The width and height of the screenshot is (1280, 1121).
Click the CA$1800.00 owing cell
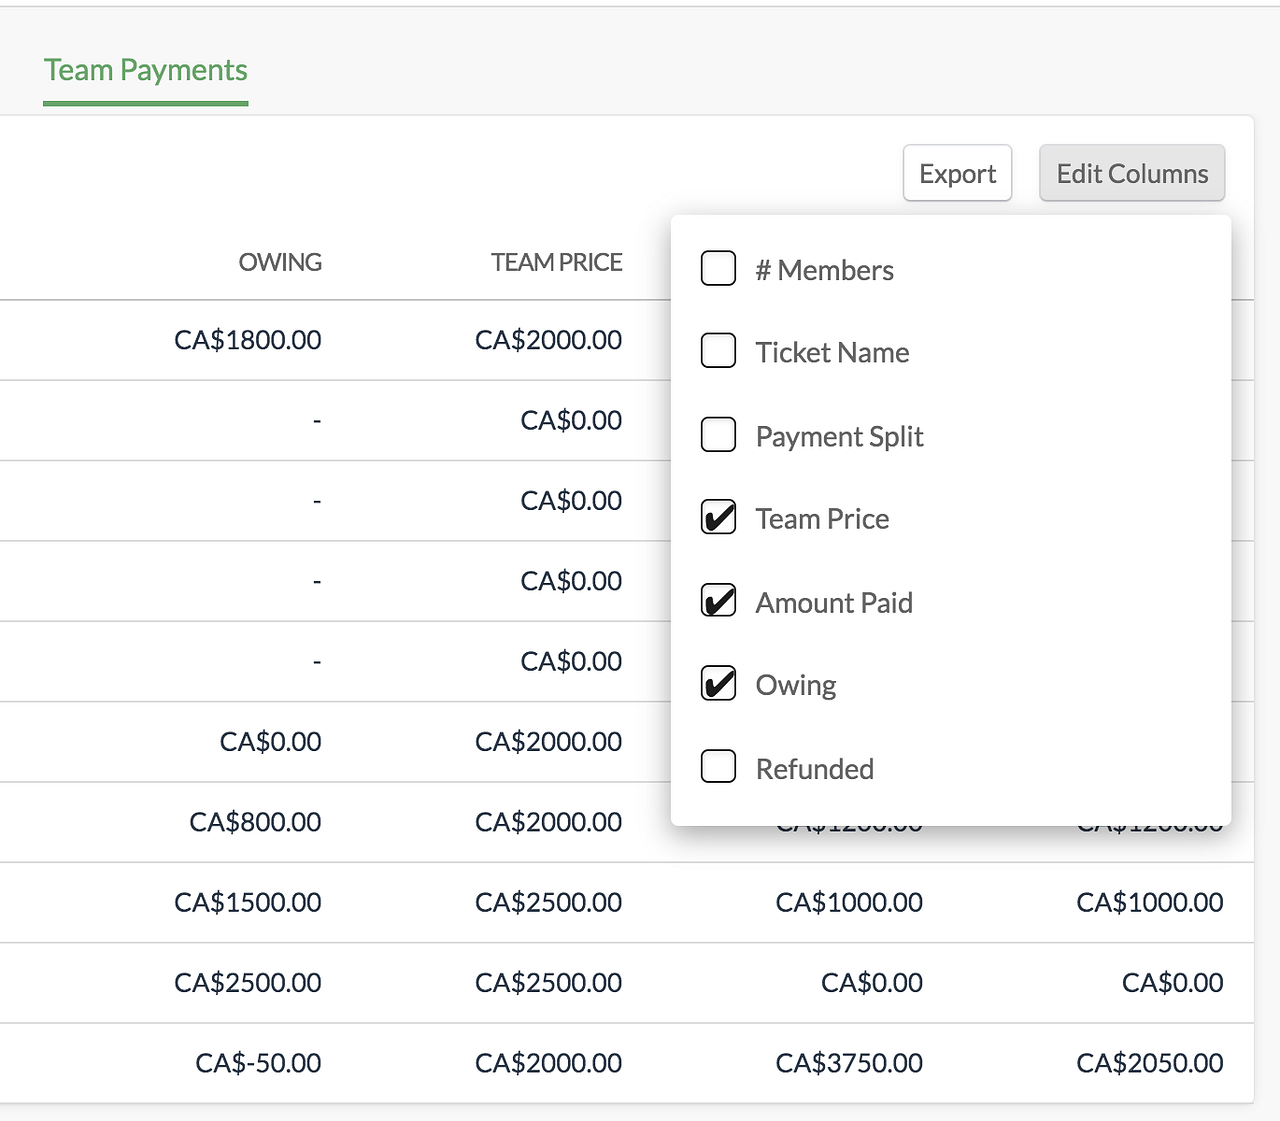248,340
